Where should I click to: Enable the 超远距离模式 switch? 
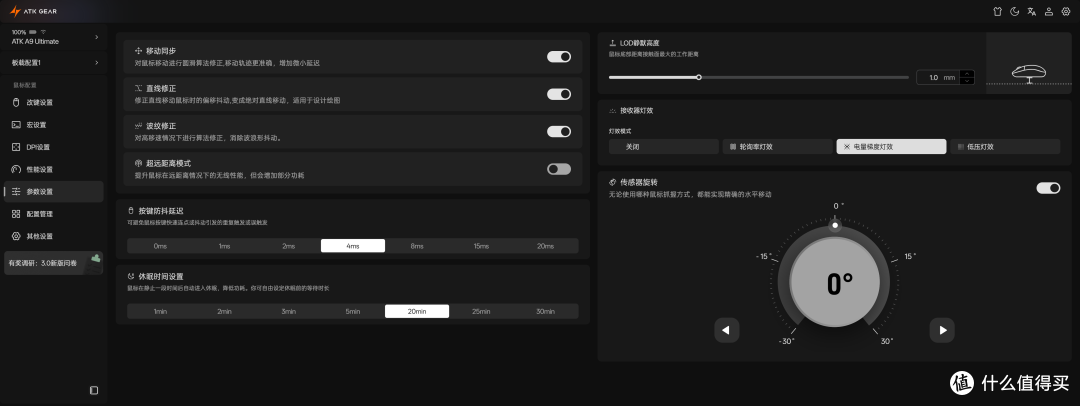pos(559,168)
